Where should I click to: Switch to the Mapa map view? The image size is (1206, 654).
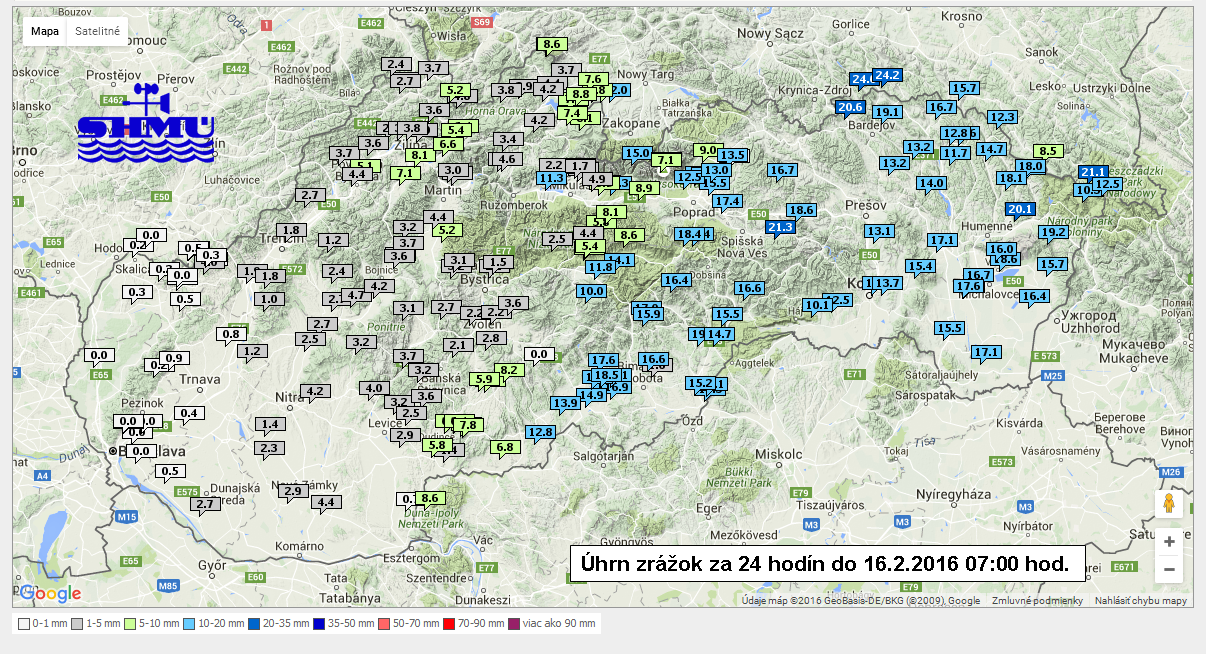point(44,31)
